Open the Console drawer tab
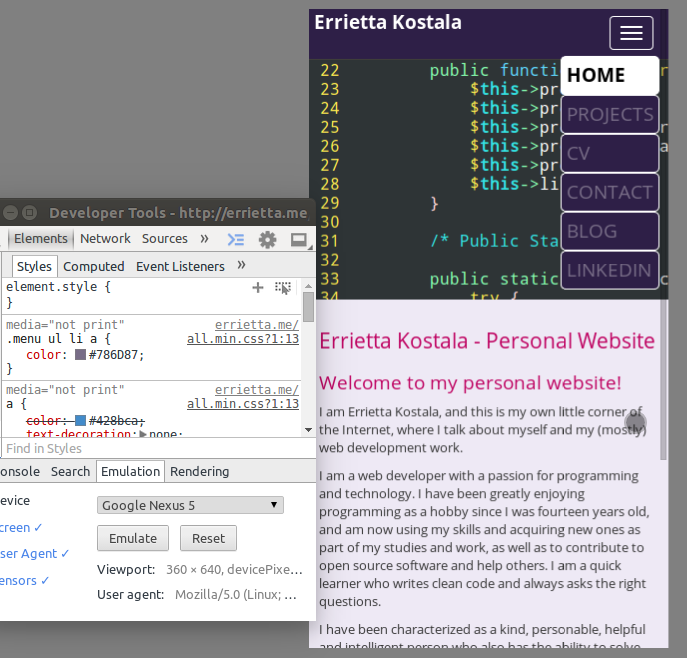Viewport: 687px width, 658px height. [x=20, y=471]
